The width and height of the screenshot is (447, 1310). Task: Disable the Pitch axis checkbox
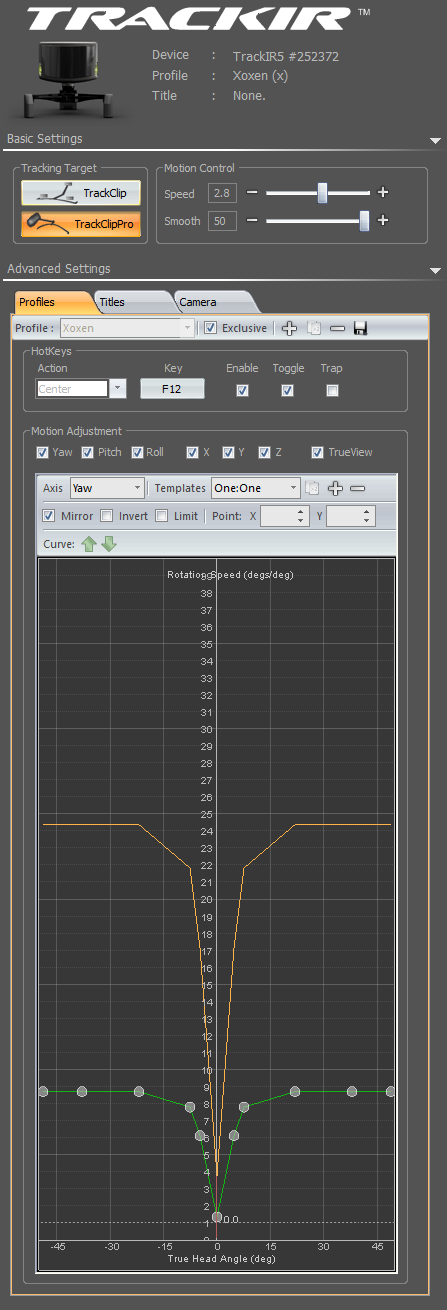click(88, 452)
